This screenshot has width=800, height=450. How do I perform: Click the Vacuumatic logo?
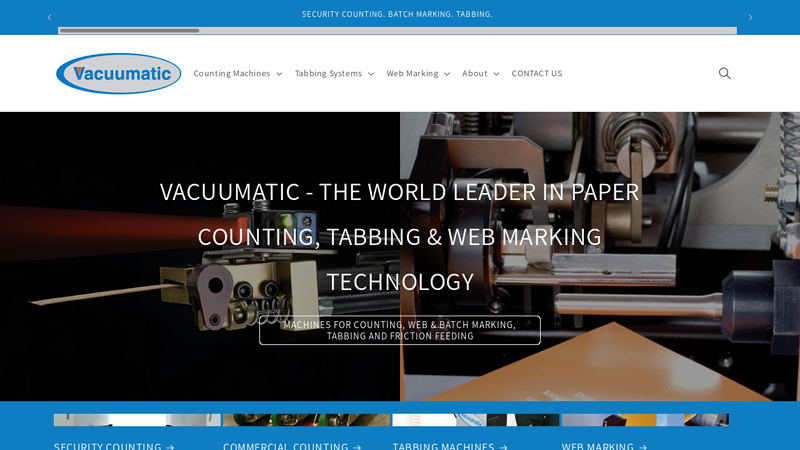pyautogui.click(x=118, y=73)
